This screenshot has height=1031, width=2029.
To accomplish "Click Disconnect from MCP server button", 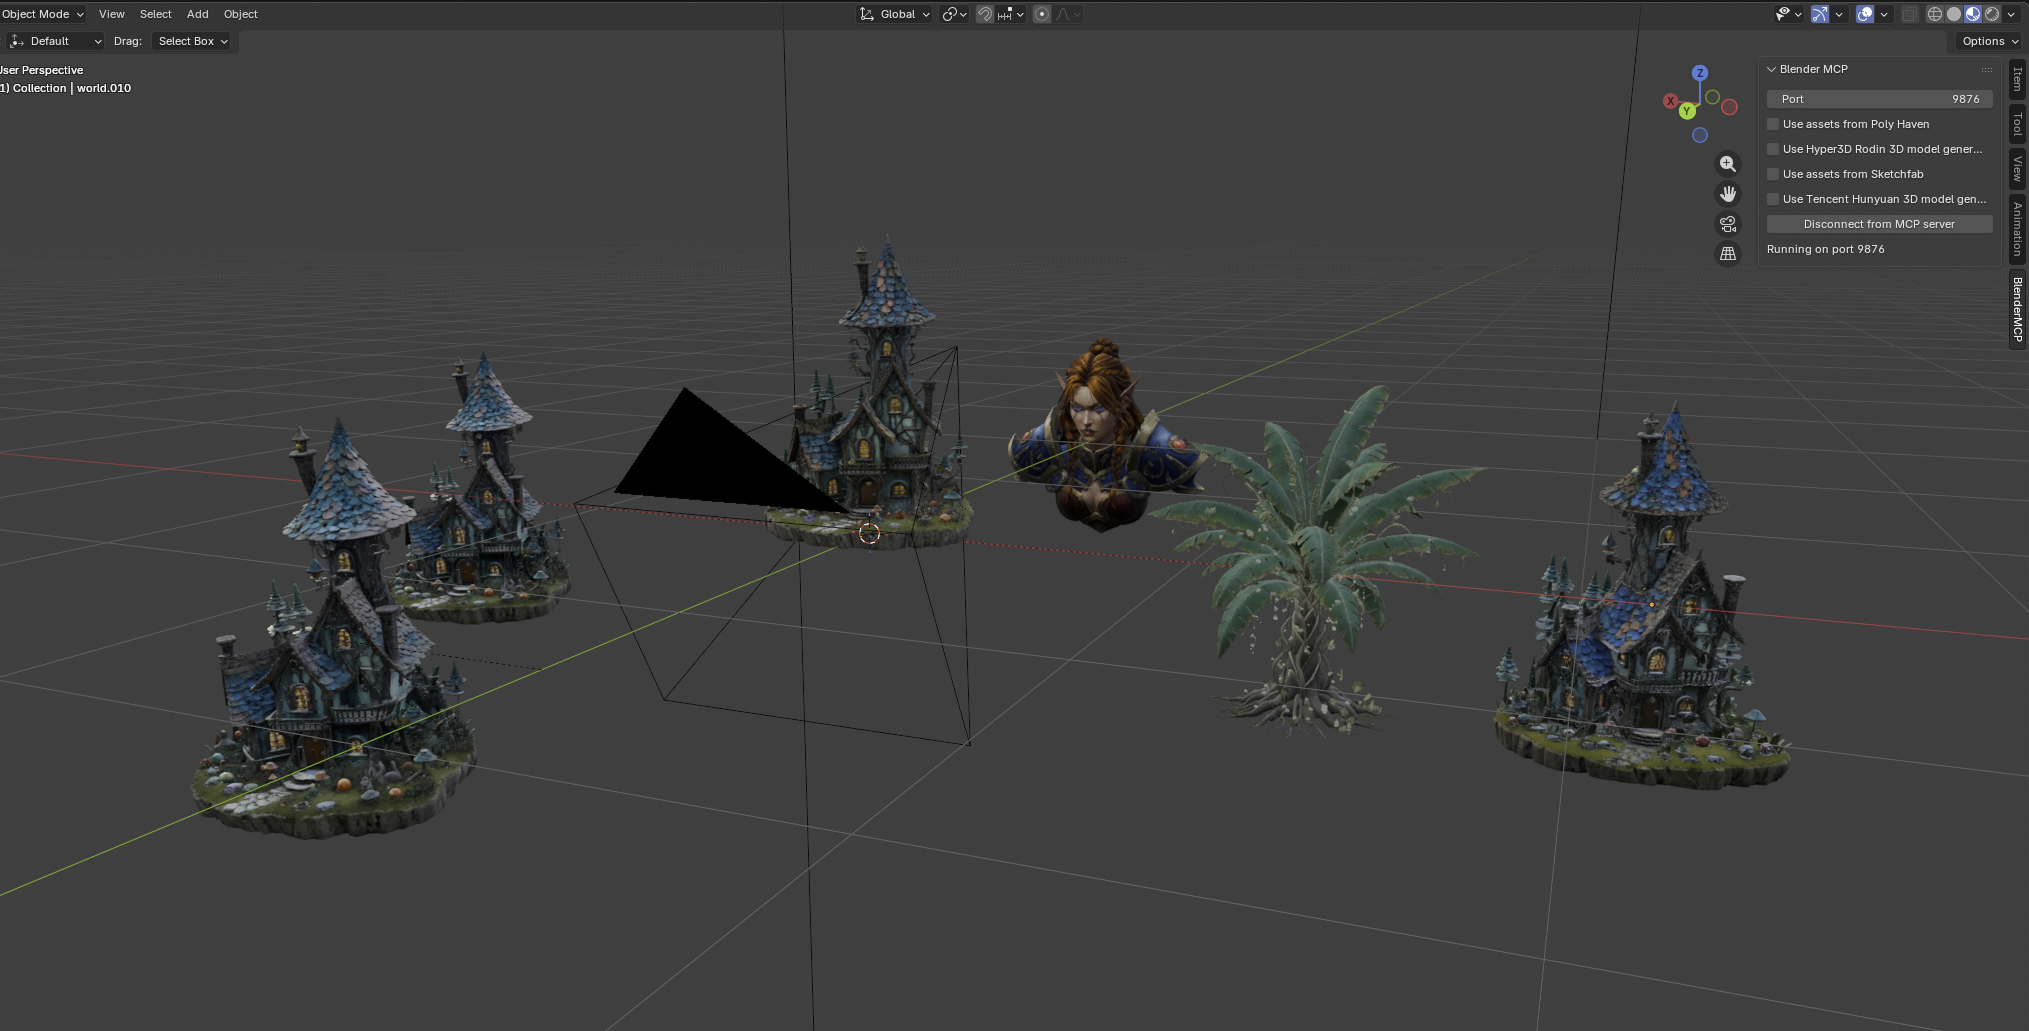I will click(1879, 224).
